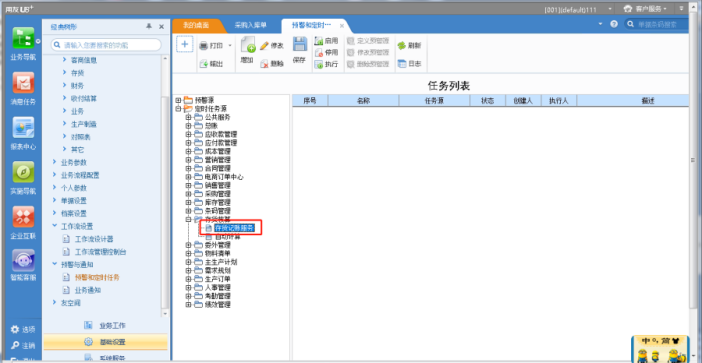Select the 委外管理 tree folder
The width and height of the screenshot is (702, 363).
[x=218, y=245]
